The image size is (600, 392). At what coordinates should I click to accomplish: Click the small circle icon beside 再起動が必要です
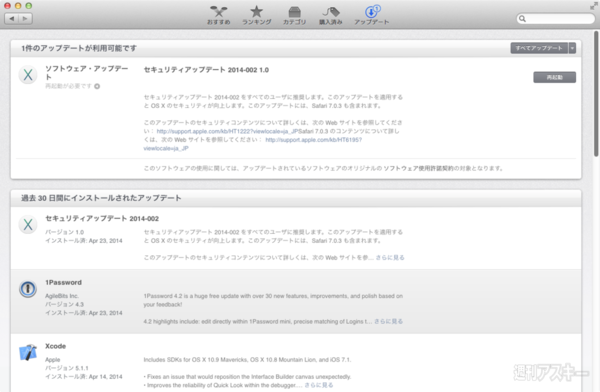click(97, 86)
